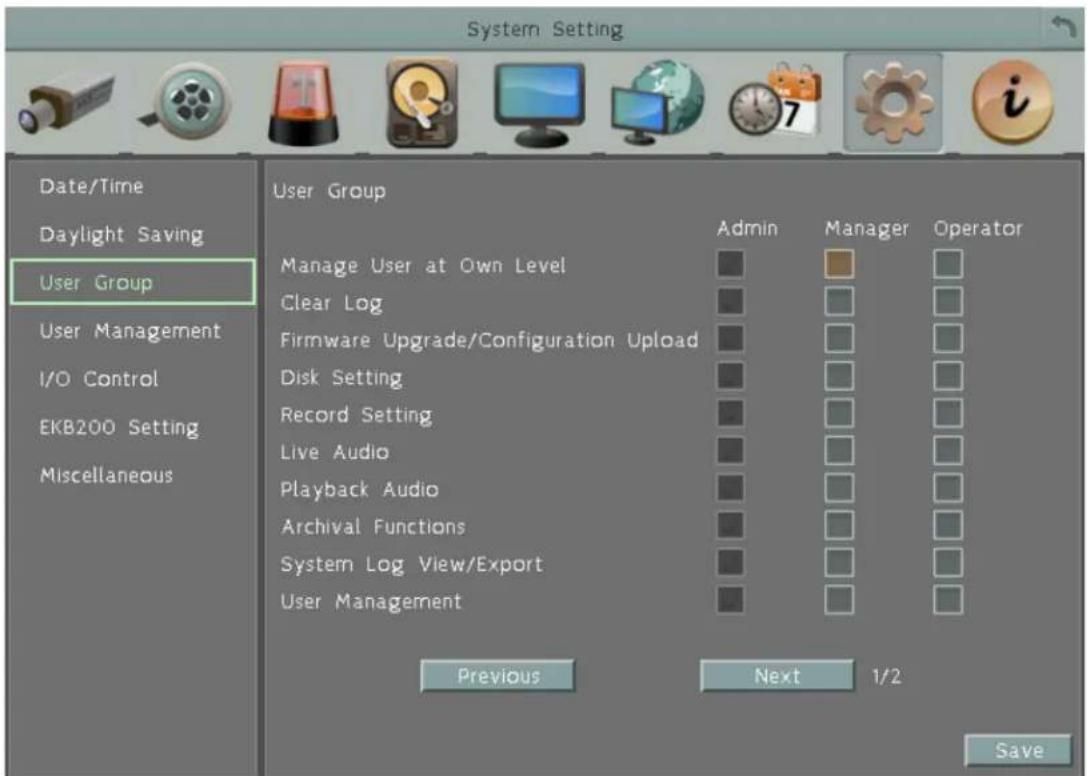Save the user group settings
The width and height of the screenshot is (1087, 776).
1018,750
